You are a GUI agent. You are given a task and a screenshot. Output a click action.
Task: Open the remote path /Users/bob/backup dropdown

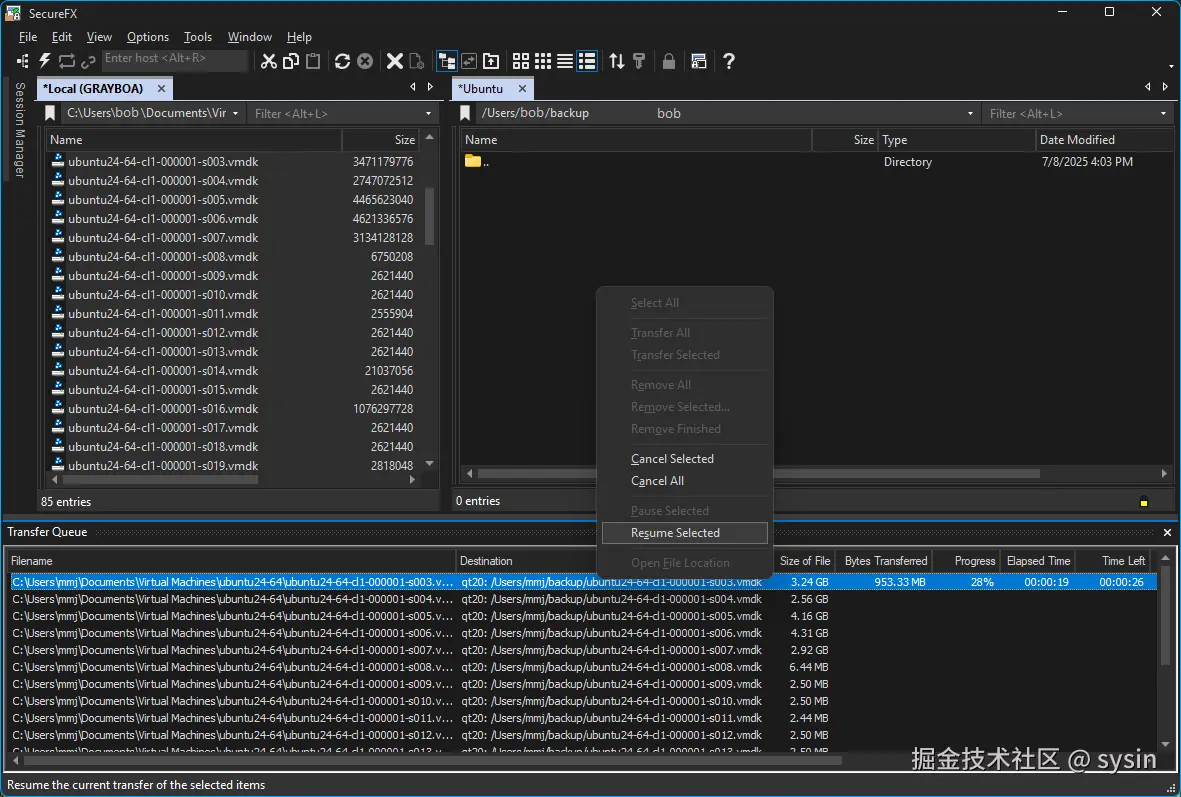(970, 114)
